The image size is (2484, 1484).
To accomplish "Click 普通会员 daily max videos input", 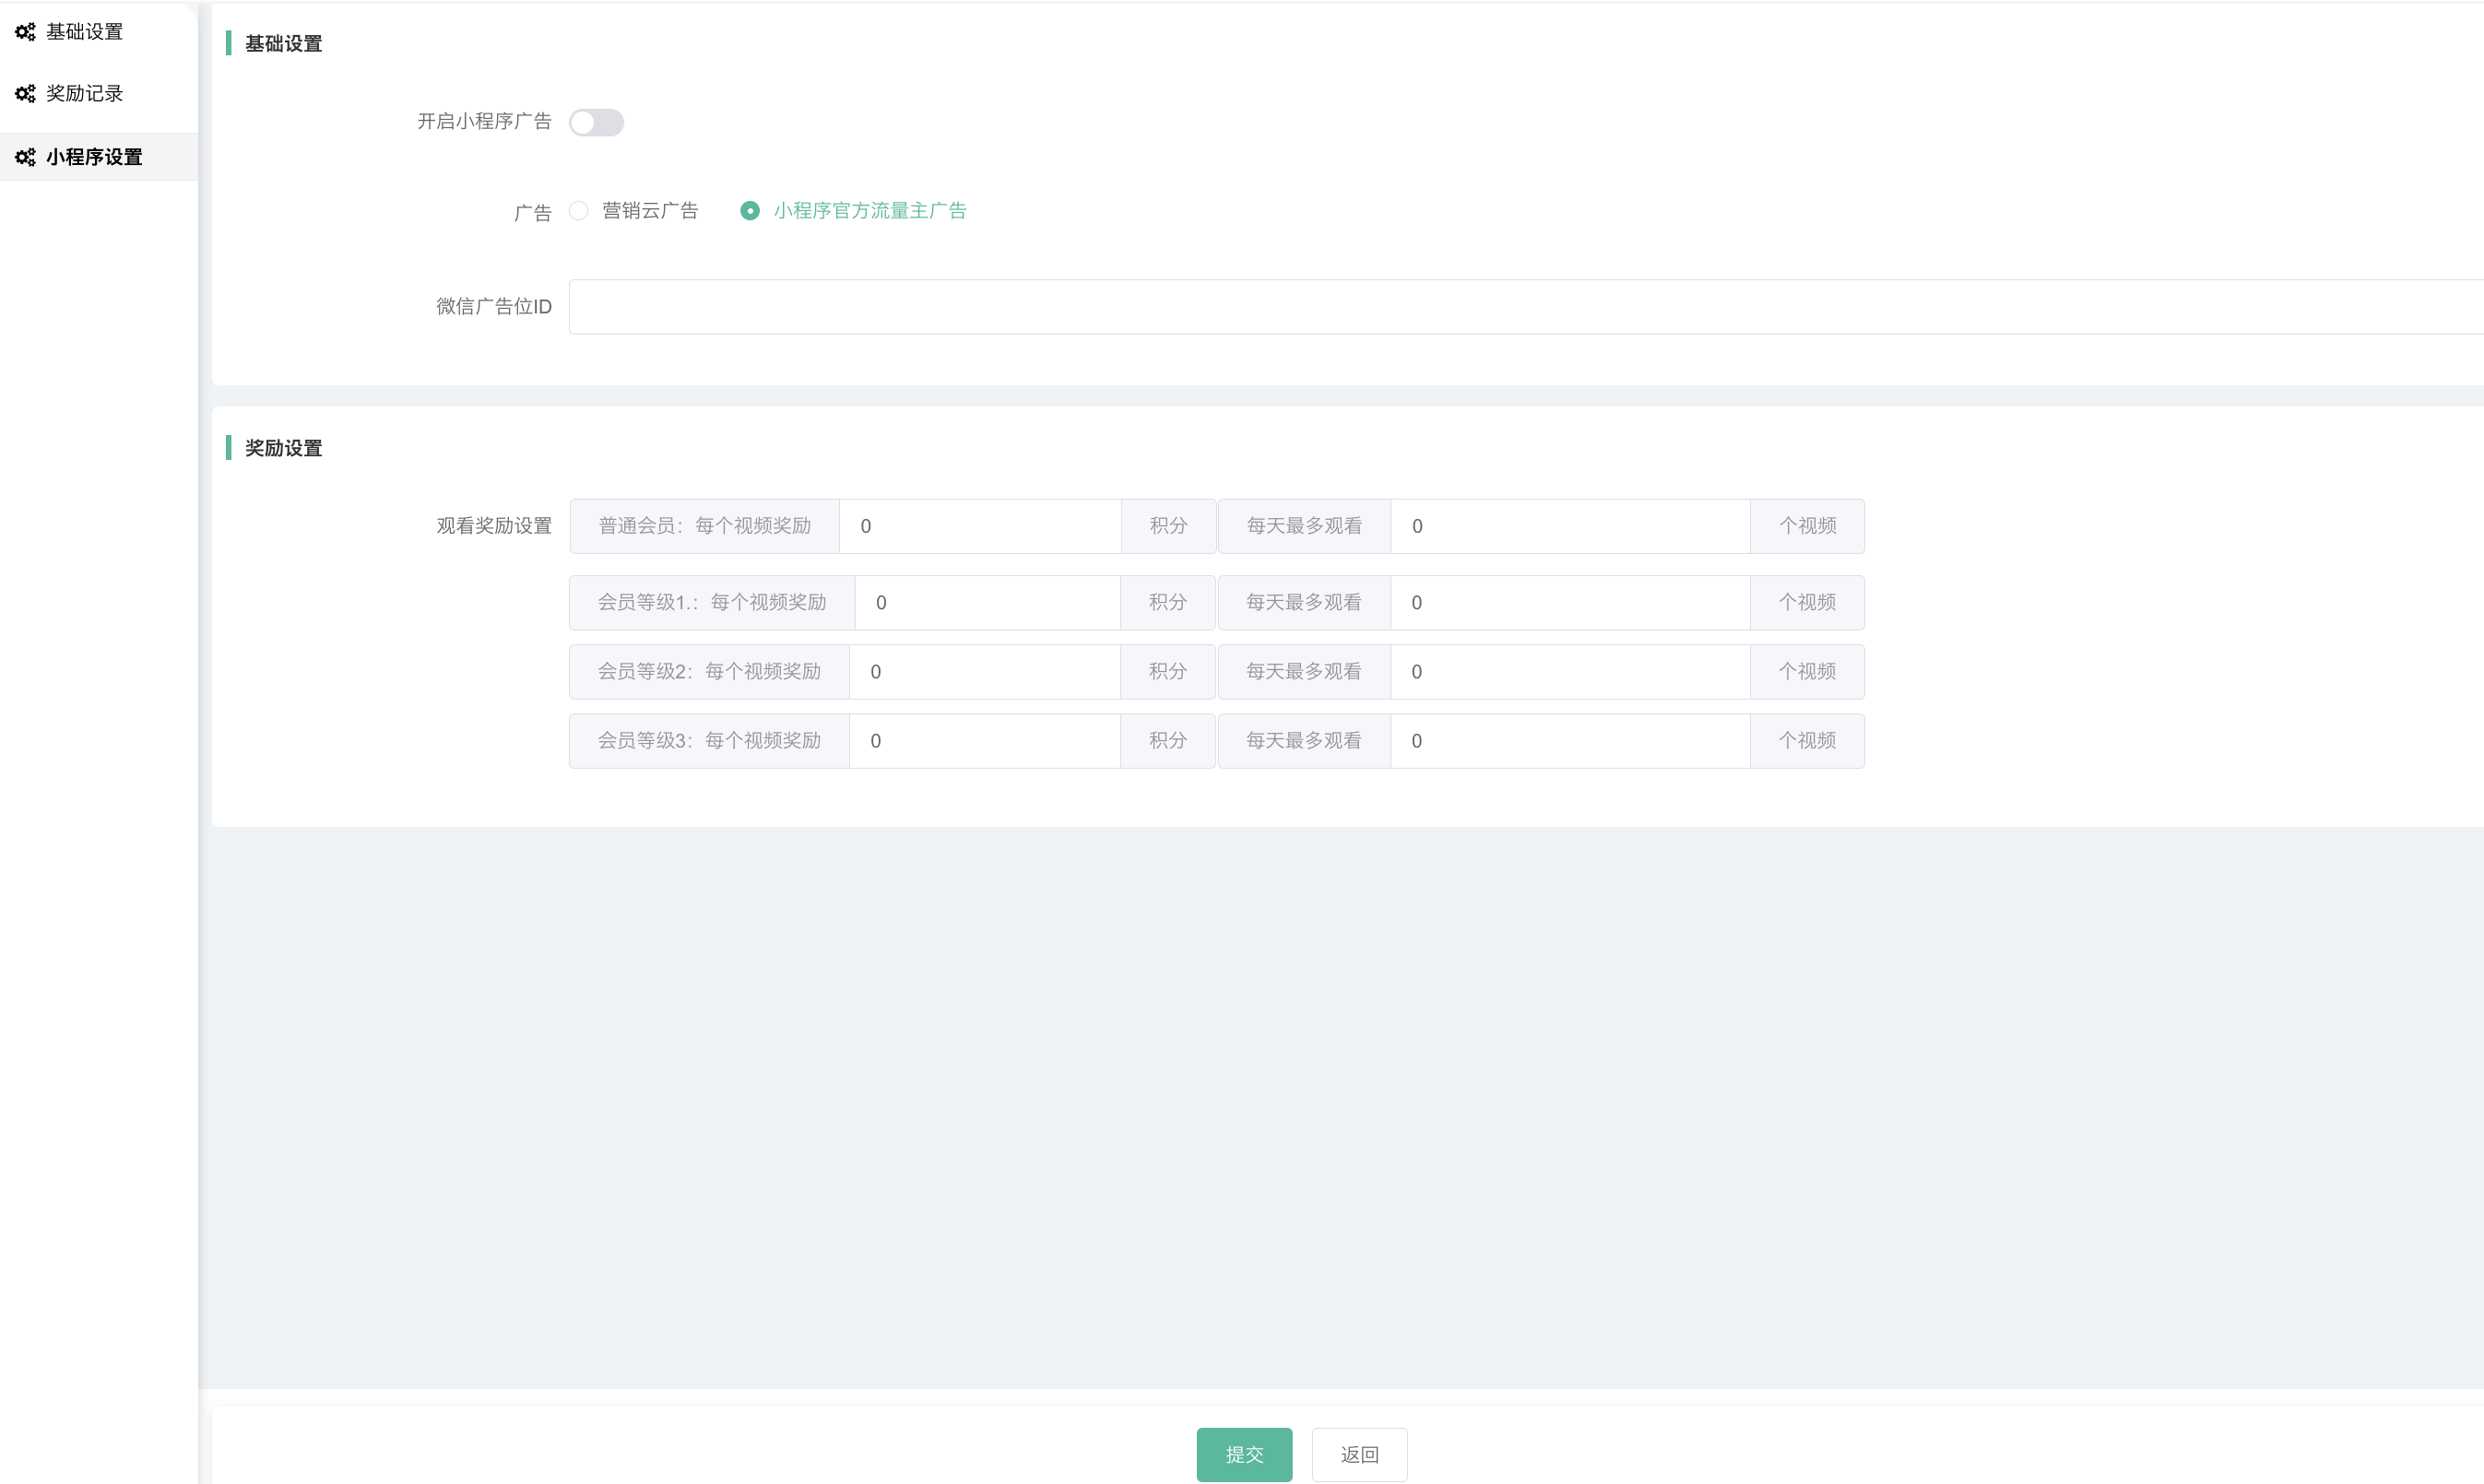I will point(1569,526).
